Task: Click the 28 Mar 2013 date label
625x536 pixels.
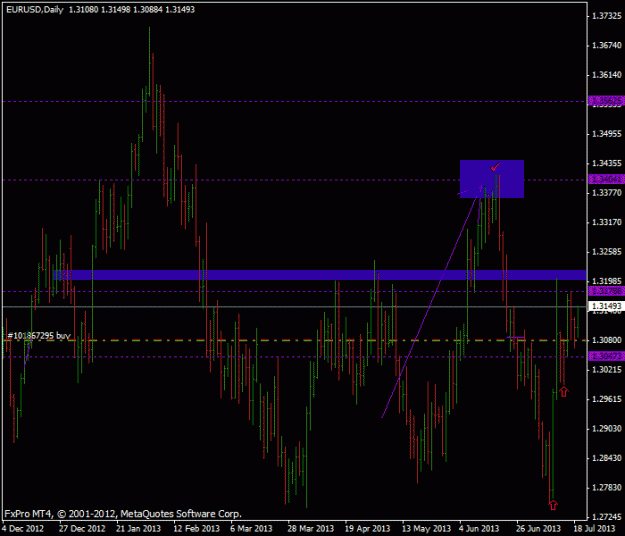Action: (311, 528)
